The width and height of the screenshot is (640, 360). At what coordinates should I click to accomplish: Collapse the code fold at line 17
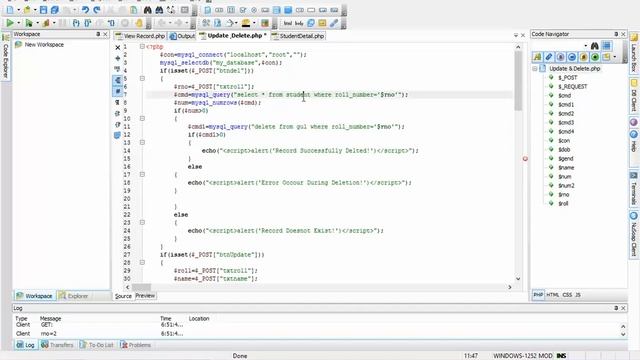click(x=142, y=174)
